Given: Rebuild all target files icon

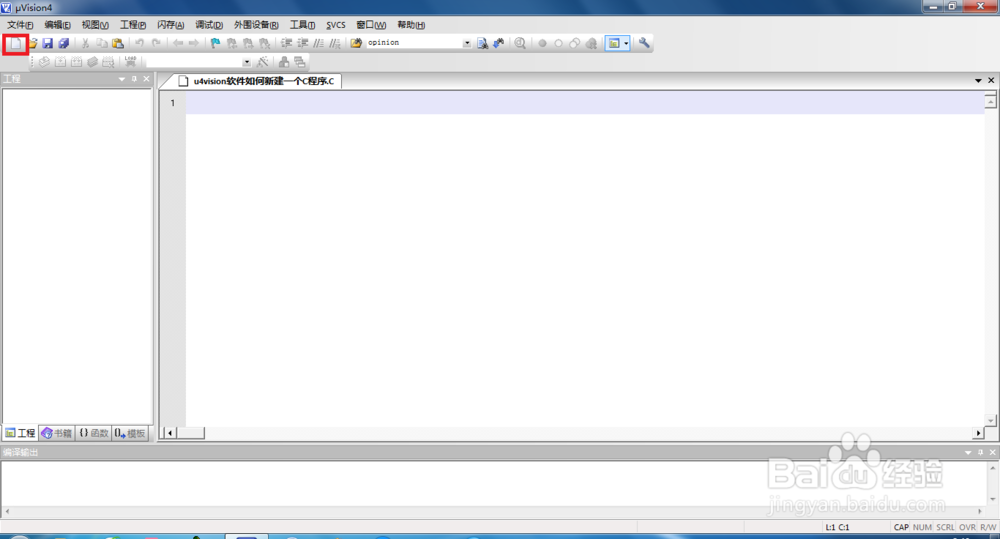Looking at the screenshot, I should coord(76,62).
